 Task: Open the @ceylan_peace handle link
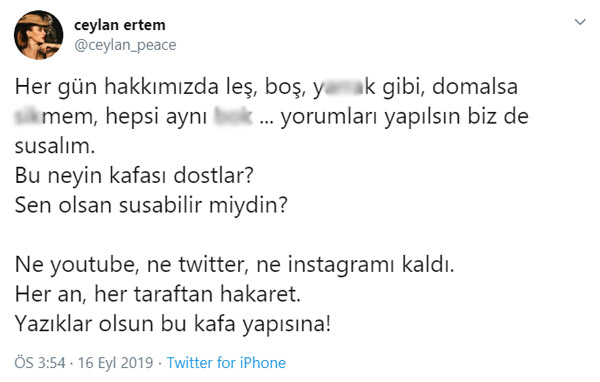pyautogui.click(x=125, y=45)
